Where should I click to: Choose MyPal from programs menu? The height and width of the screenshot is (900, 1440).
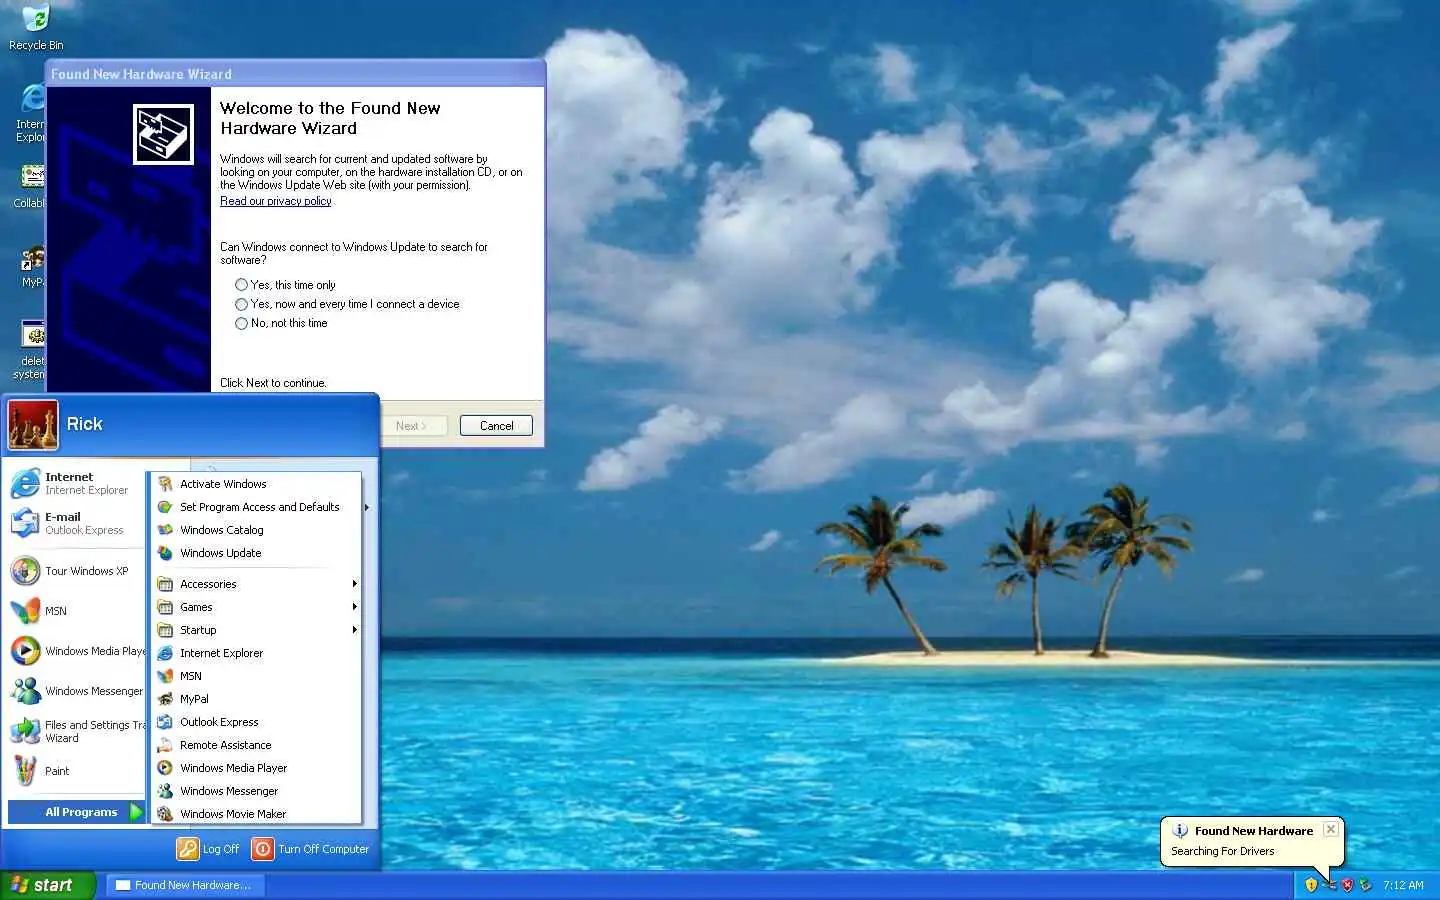coord(256,699)
